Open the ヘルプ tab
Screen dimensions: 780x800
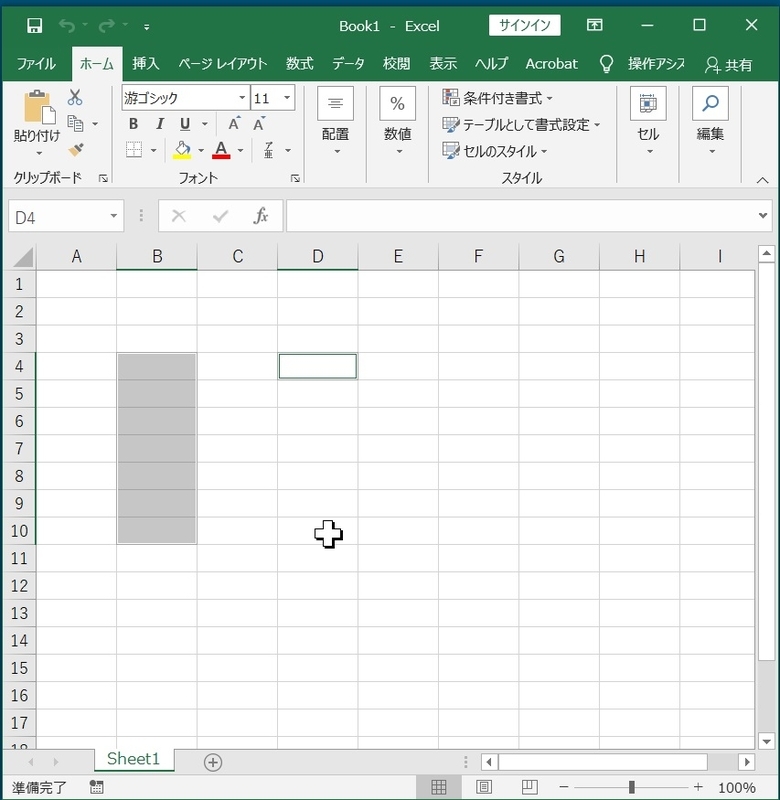[491, 64]
